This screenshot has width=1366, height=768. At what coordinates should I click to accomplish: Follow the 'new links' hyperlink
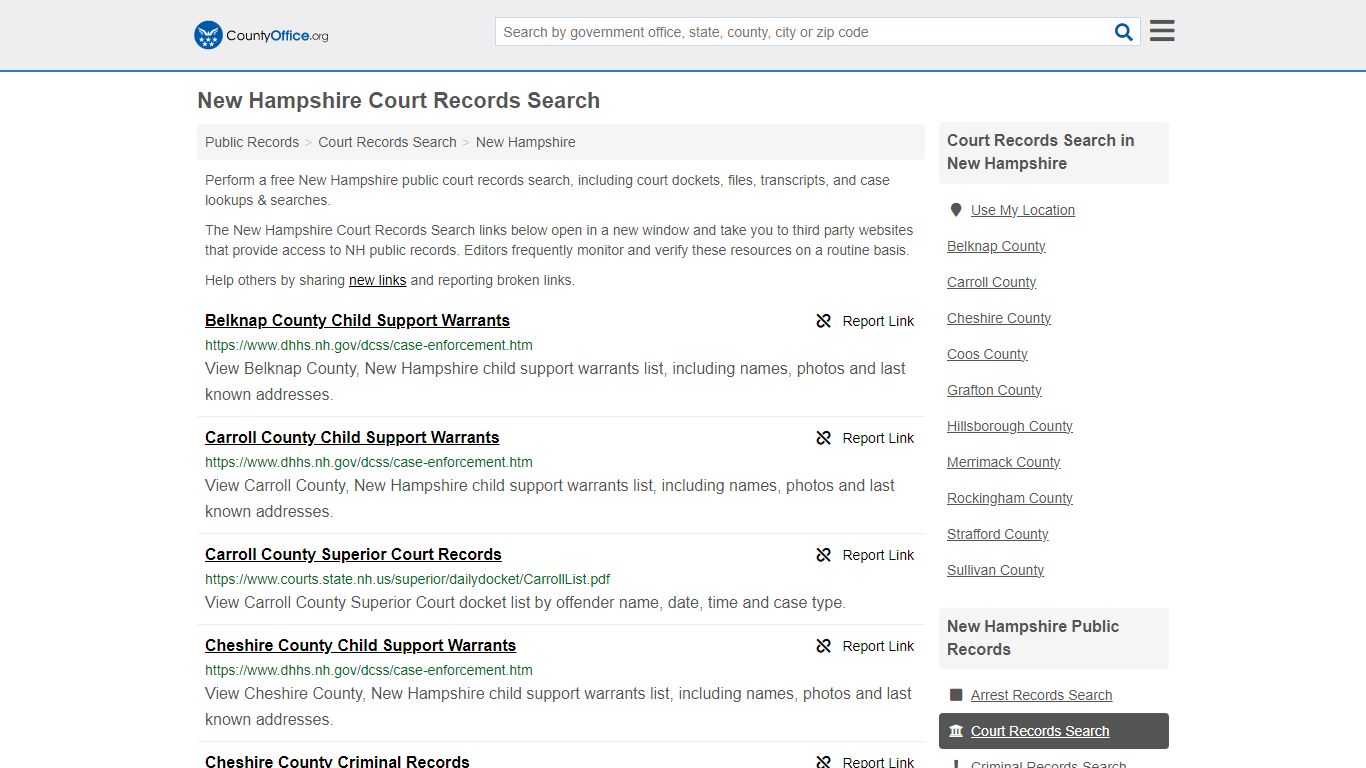click(x=378, y=280)
